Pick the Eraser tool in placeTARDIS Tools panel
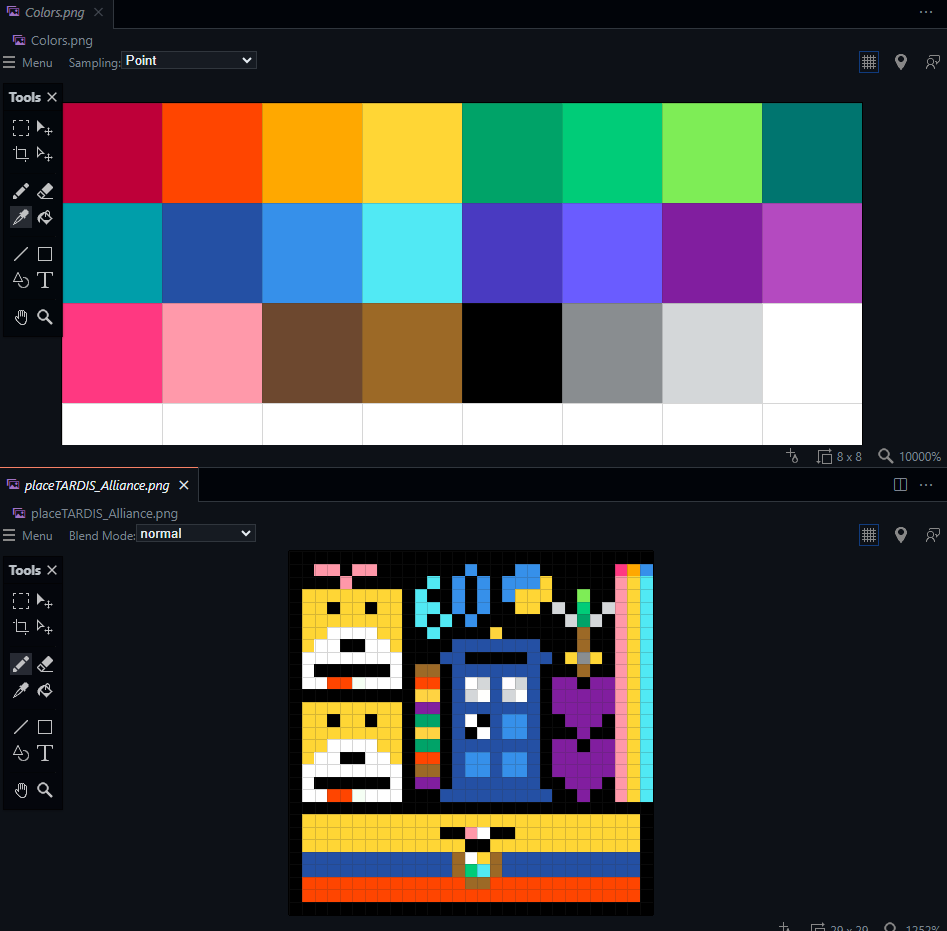 [x=45, y=664]
